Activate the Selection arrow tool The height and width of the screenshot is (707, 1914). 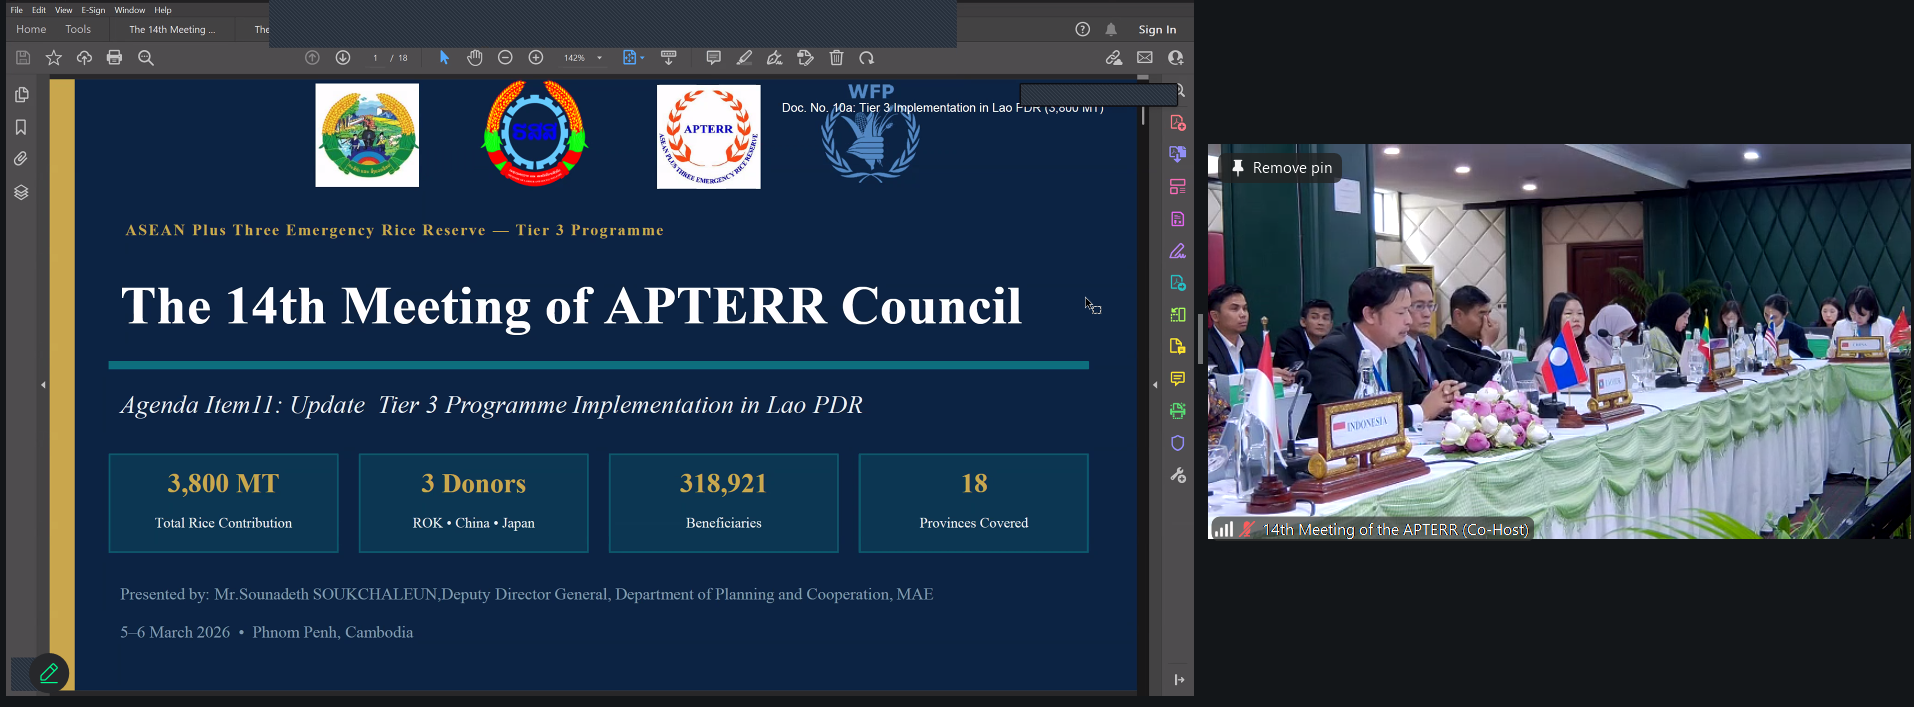[x=444, y=58]
